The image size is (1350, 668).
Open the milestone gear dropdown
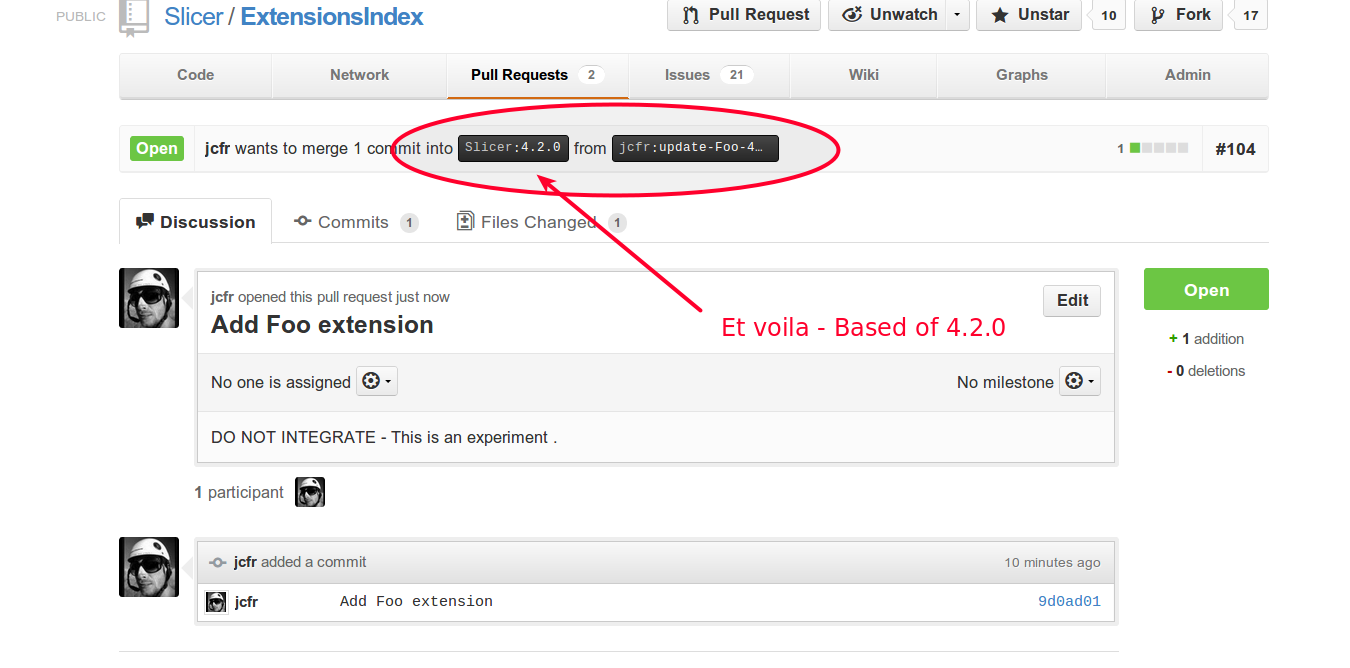pyautogui.click(x=1079, y=381)
